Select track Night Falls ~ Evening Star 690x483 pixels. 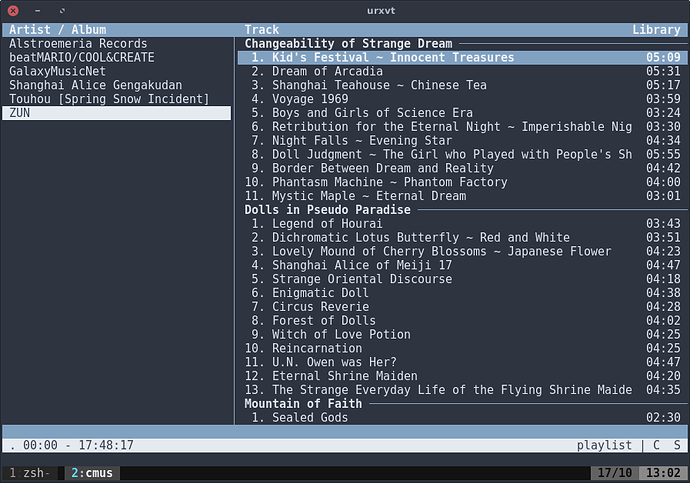[462, 141]
